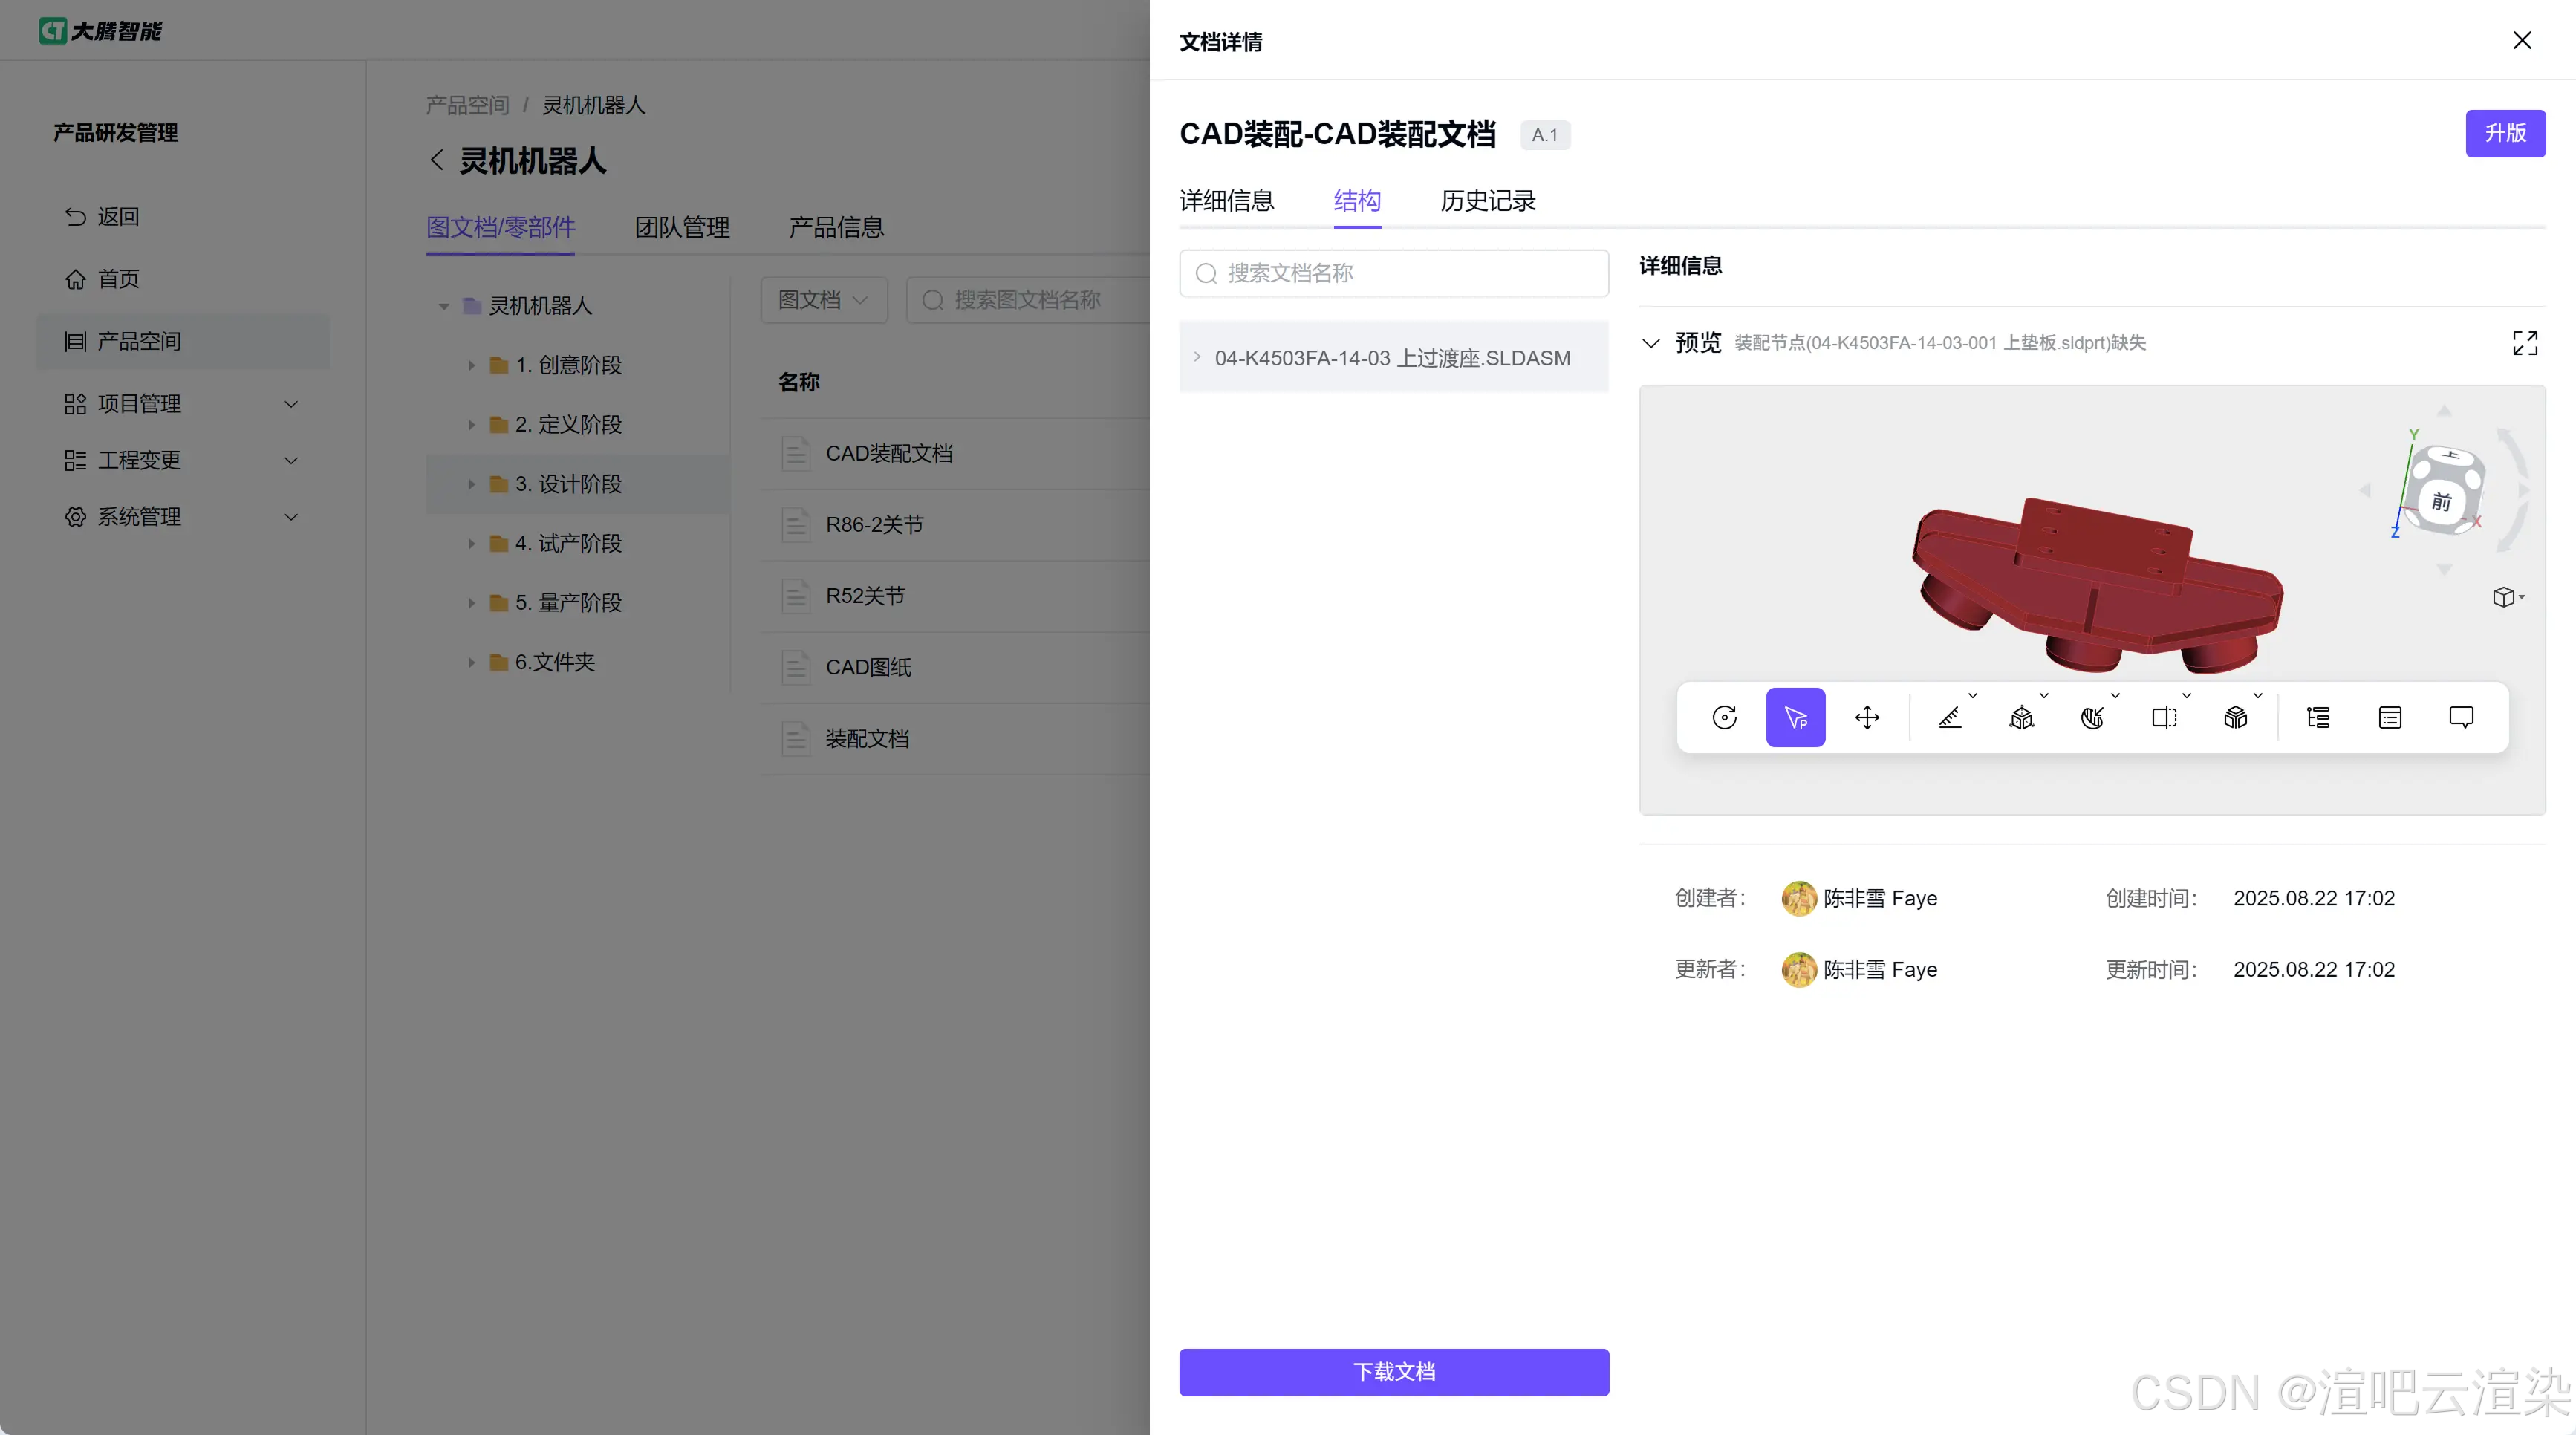Collapse the 预览 preview section
Screen dimensions: 2576x1435
tap(1651, 343)
